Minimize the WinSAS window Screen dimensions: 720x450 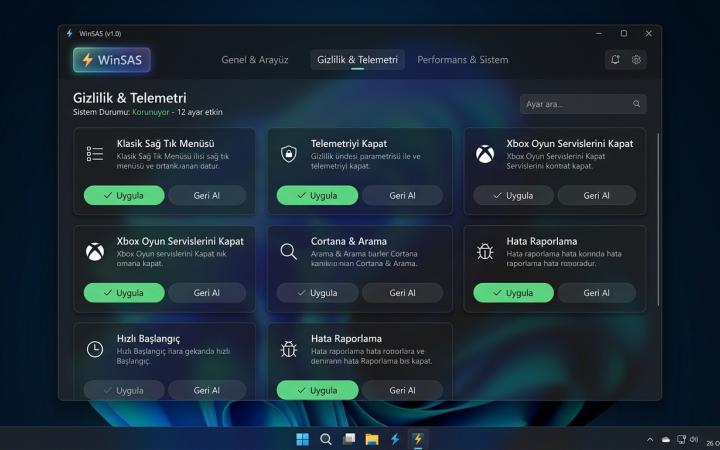[x=599, y=34]
